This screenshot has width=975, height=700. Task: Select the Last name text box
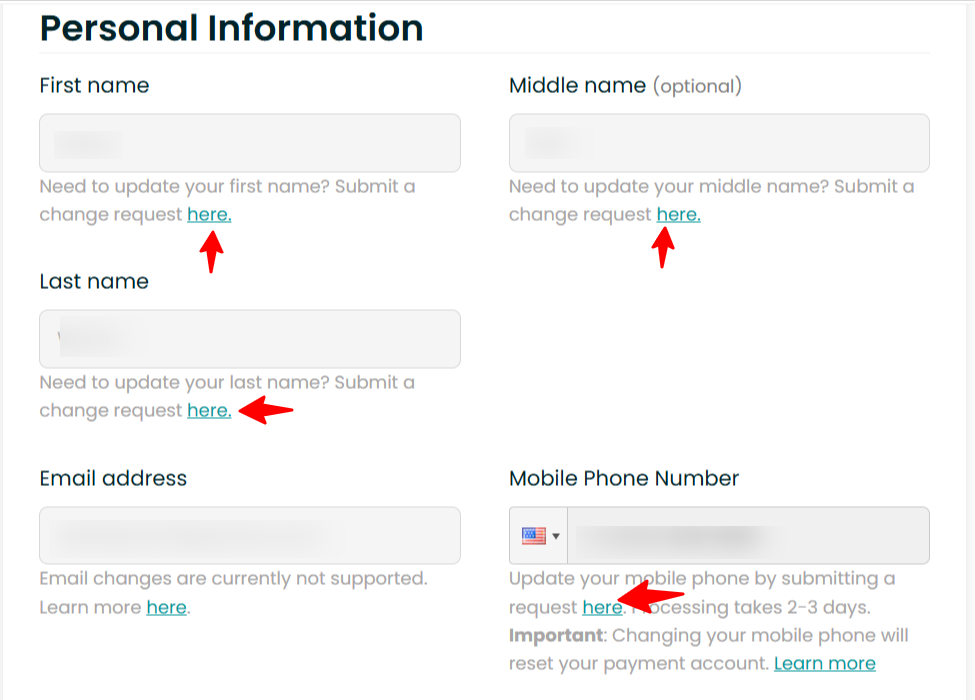click(x=250, y=339)
